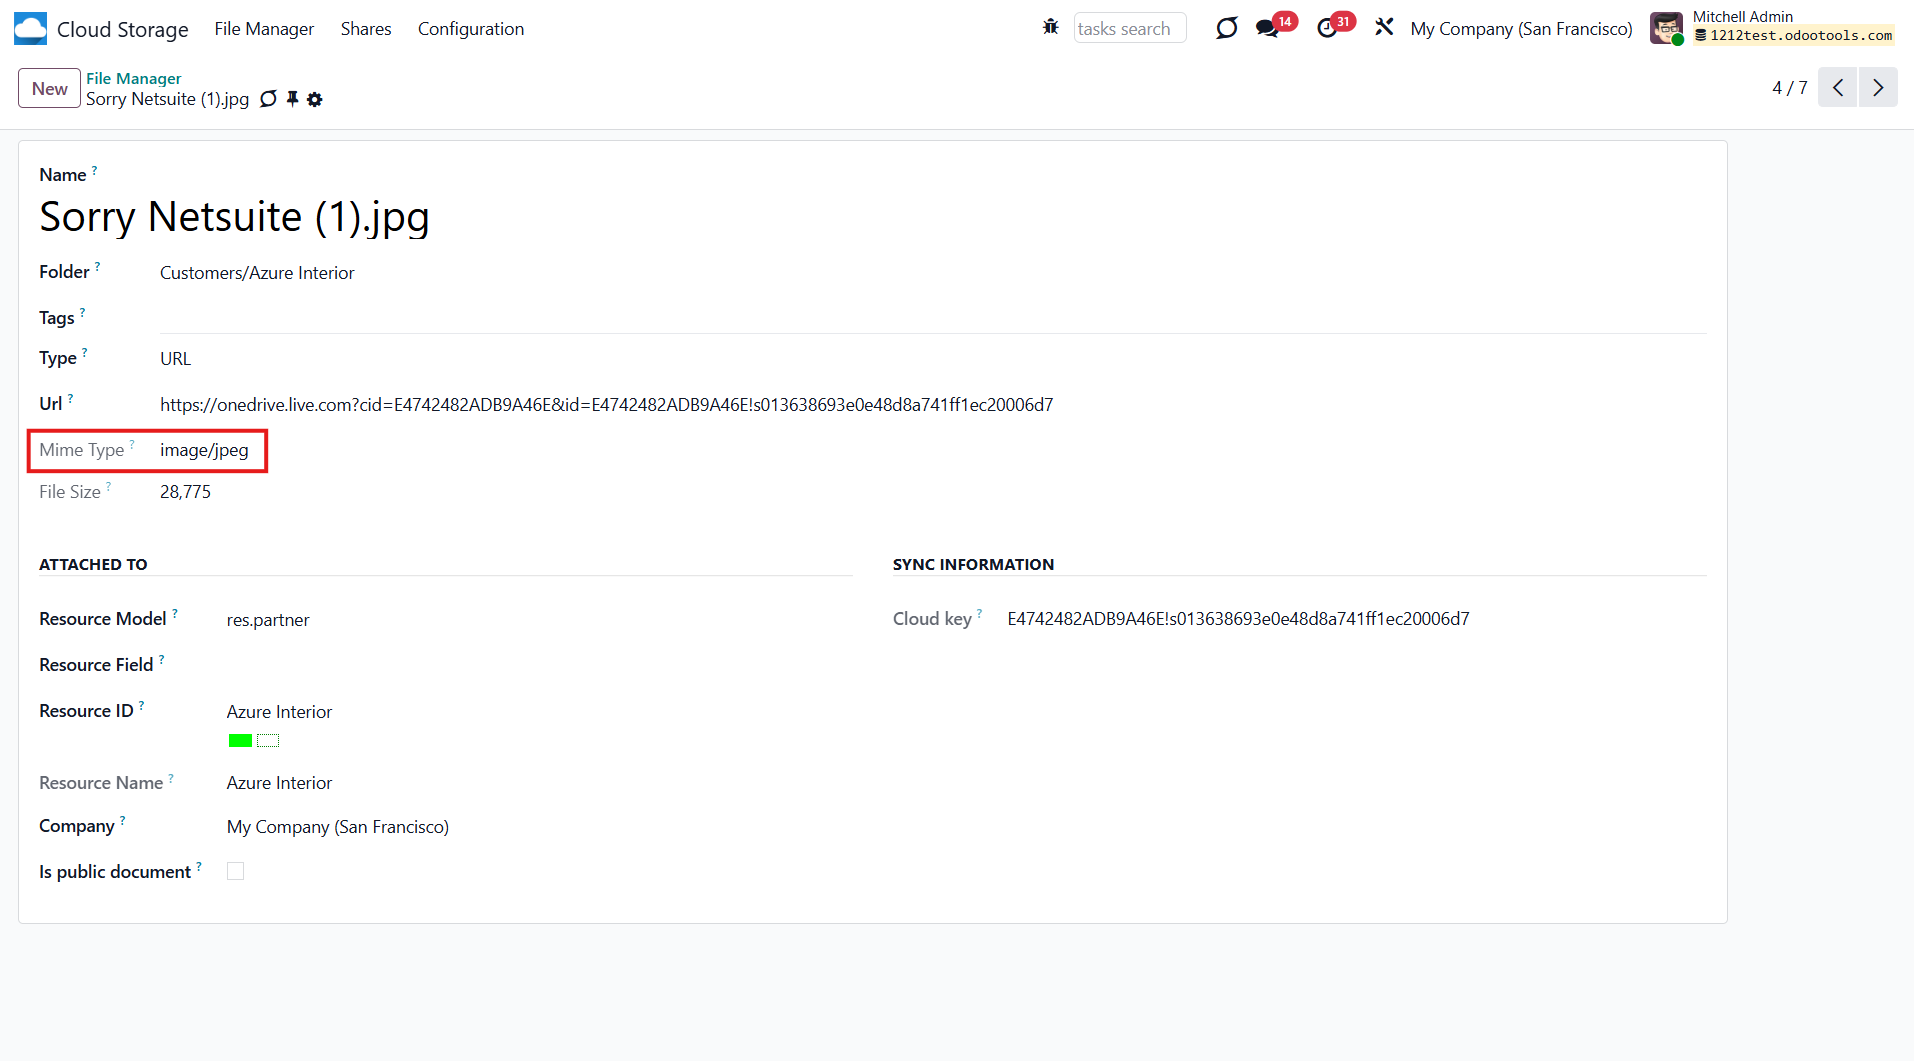1914x1061 pixels.
Task: Click the pin icon in the breadcrumb
Action: pyautogui.click(x=292, y=99)
